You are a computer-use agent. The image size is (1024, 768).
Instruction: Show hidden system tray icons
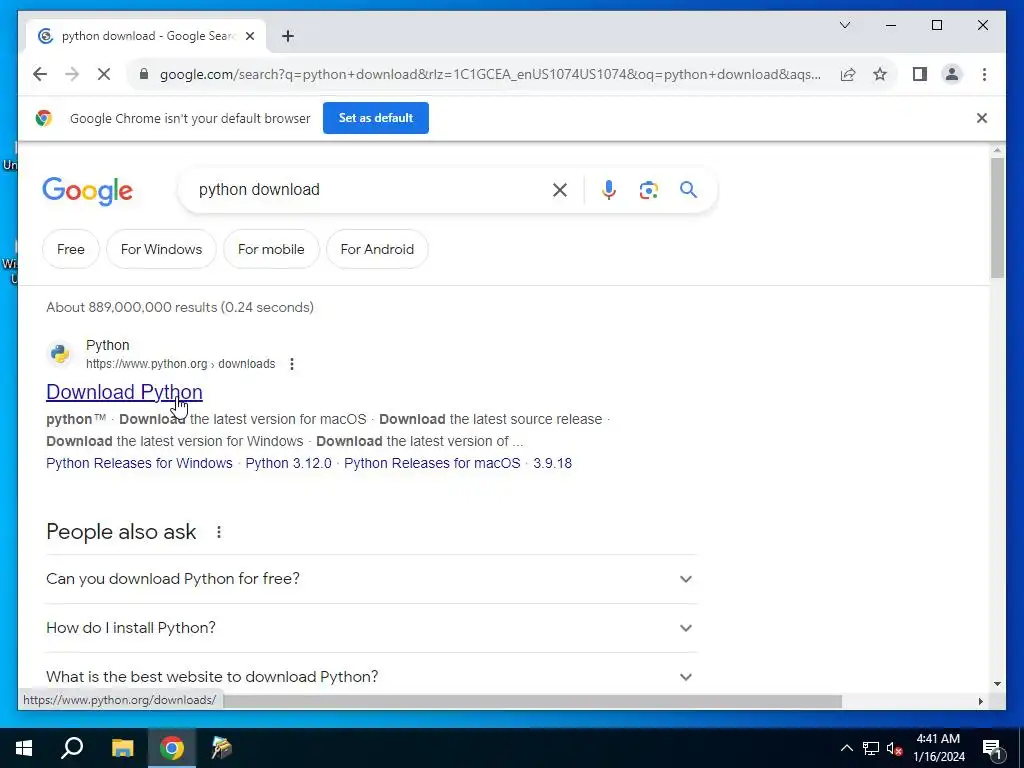point(846,748)
